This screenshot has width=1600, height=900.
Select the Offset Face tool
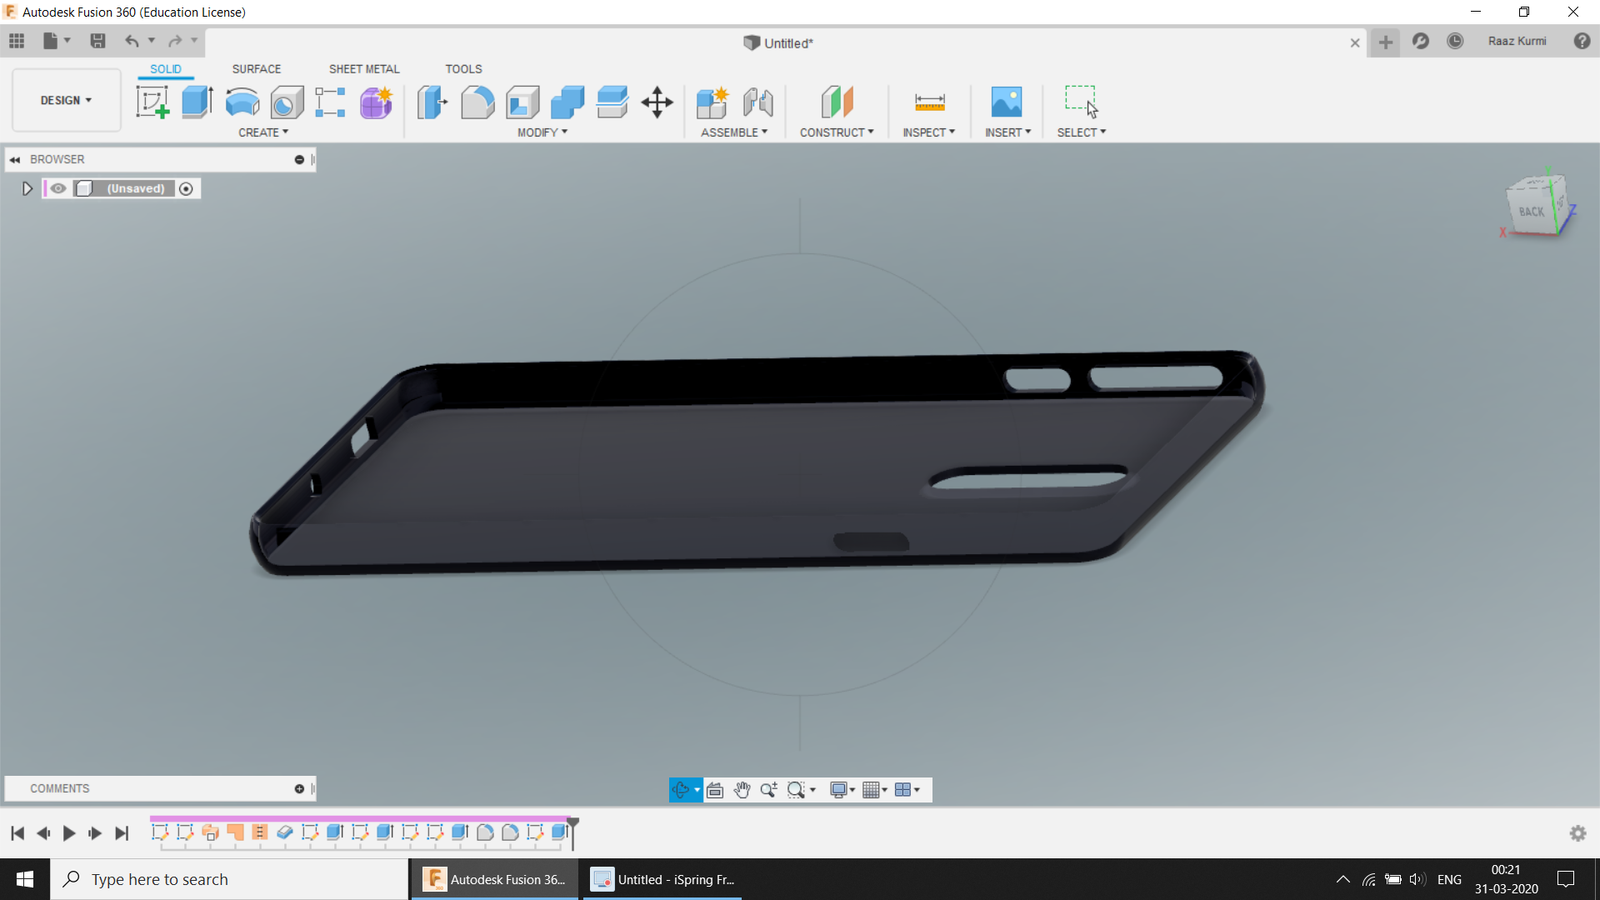(x=612, y=102)
